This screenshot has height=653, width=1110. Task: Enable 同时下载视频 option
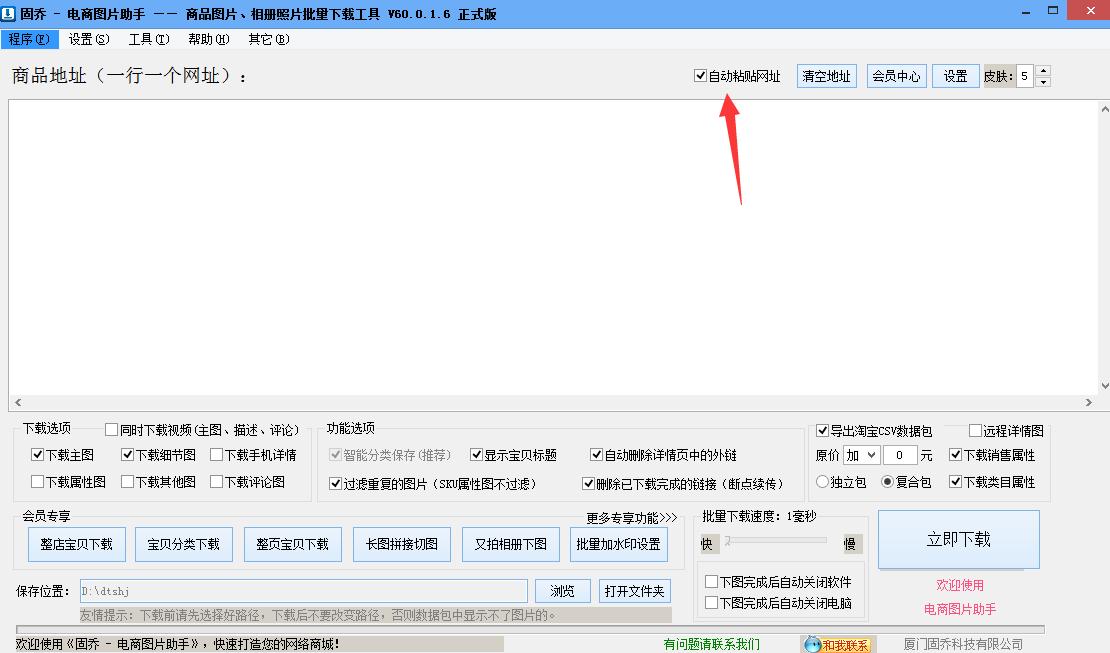(111, 428)
